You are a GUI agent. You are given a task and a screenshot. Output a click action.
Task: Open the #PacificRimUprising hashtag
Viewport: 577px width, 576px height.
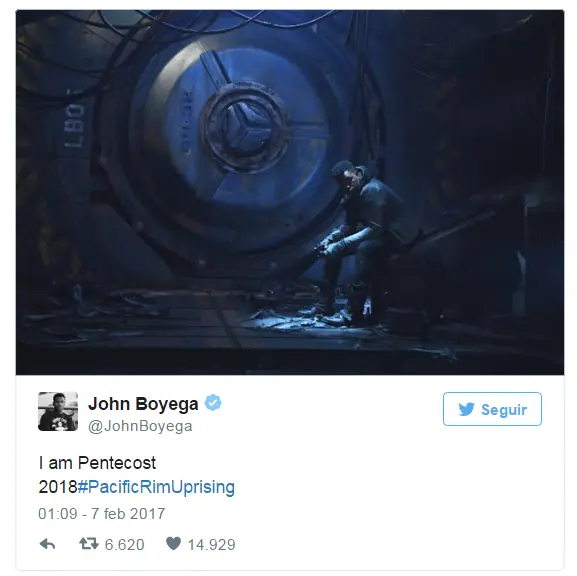coord(156,487)
